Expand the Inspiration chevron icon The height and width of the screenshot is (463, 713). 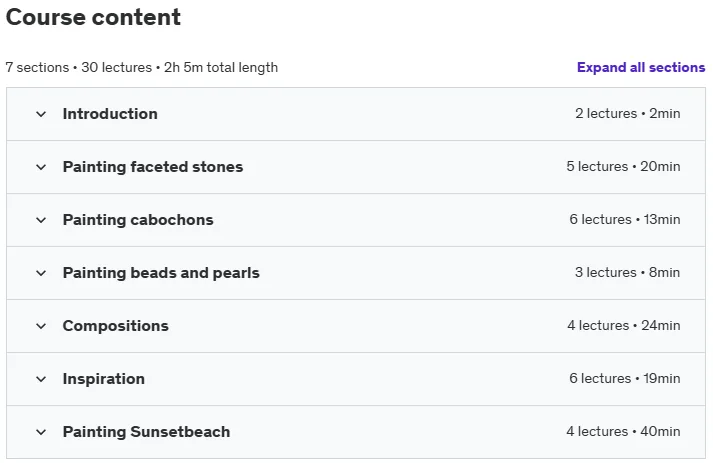pyautogui.click(x=41, y=379)
